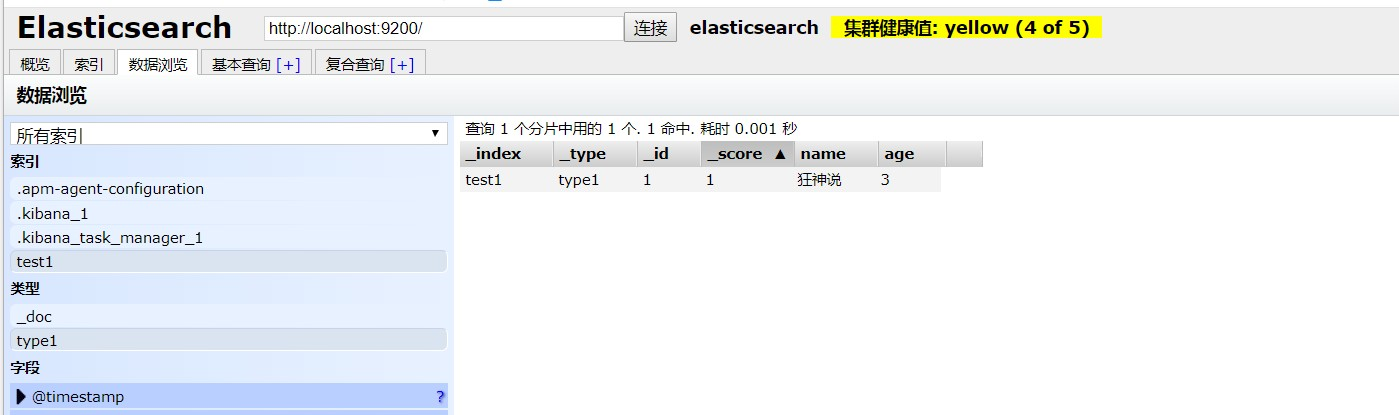Switch to the 索引 tab
Viewport: 1399px width, 415px height.
click(x=89, y=64)
